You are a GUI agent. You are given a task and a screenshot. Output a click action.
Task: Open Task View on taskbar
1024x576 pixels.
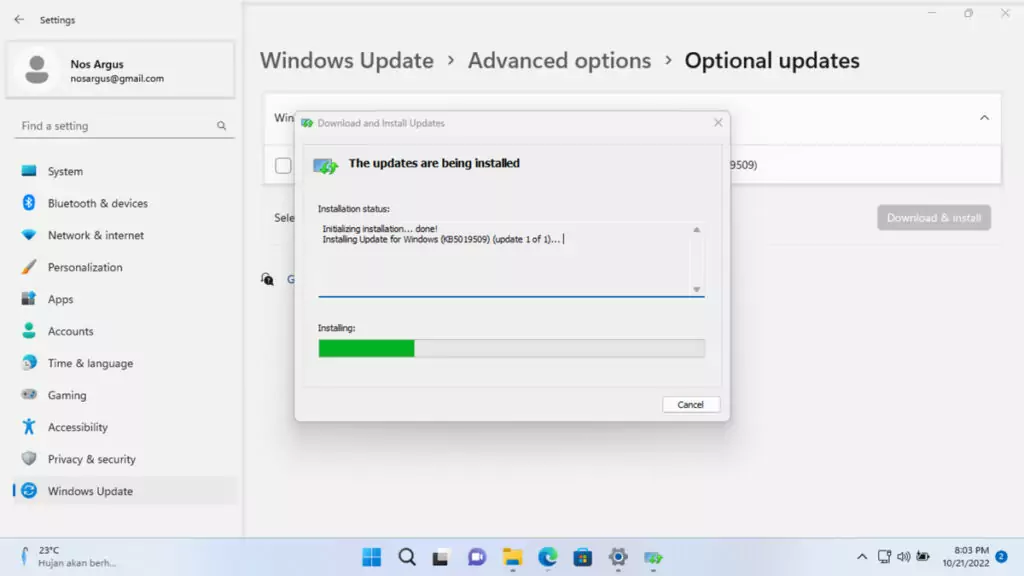[x=441, y=557]
